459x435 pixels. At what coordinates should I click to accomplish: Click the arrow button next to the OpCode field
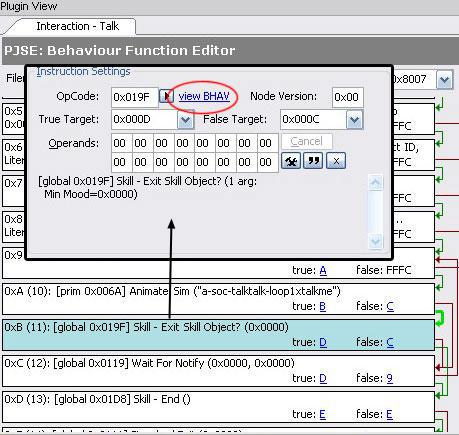tap(166, 96)
